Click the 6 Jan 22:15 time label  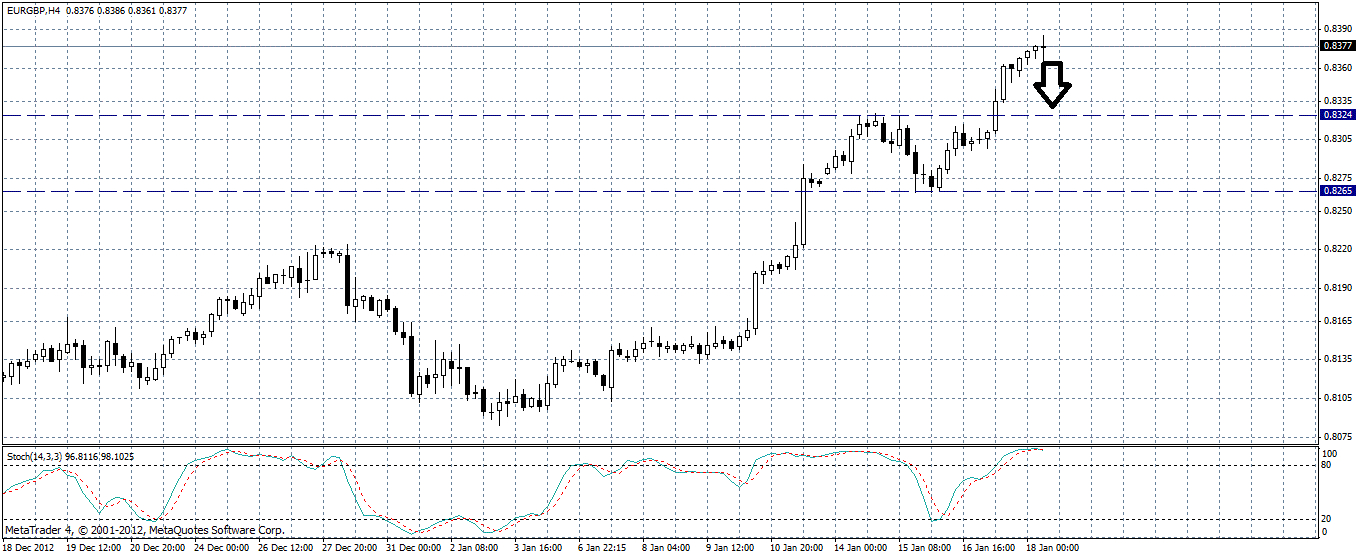pos(600,548)
